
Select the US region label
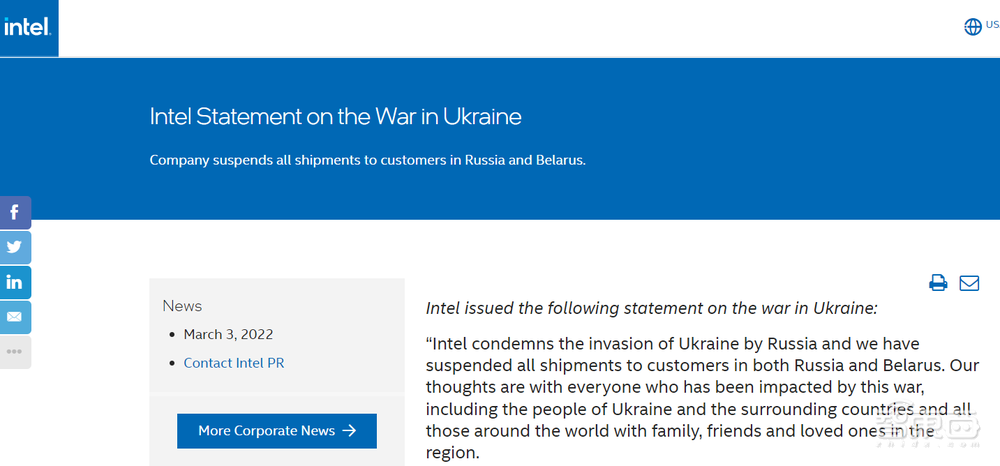(x=992, y=26)
